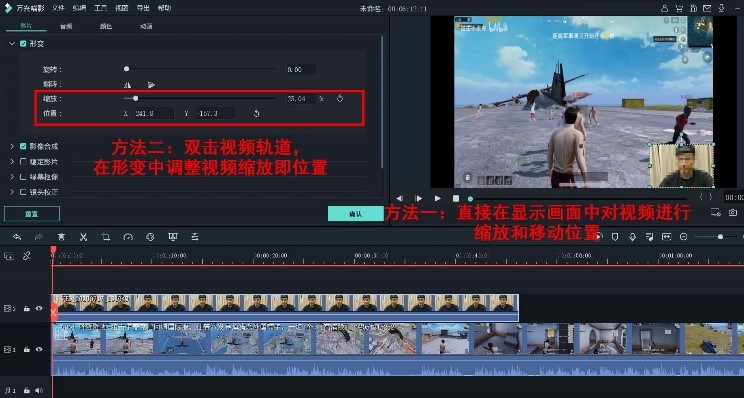Enable the green screen keying checkbox
The width and height of the screenshot is (744, 398).
click(23, 177)
